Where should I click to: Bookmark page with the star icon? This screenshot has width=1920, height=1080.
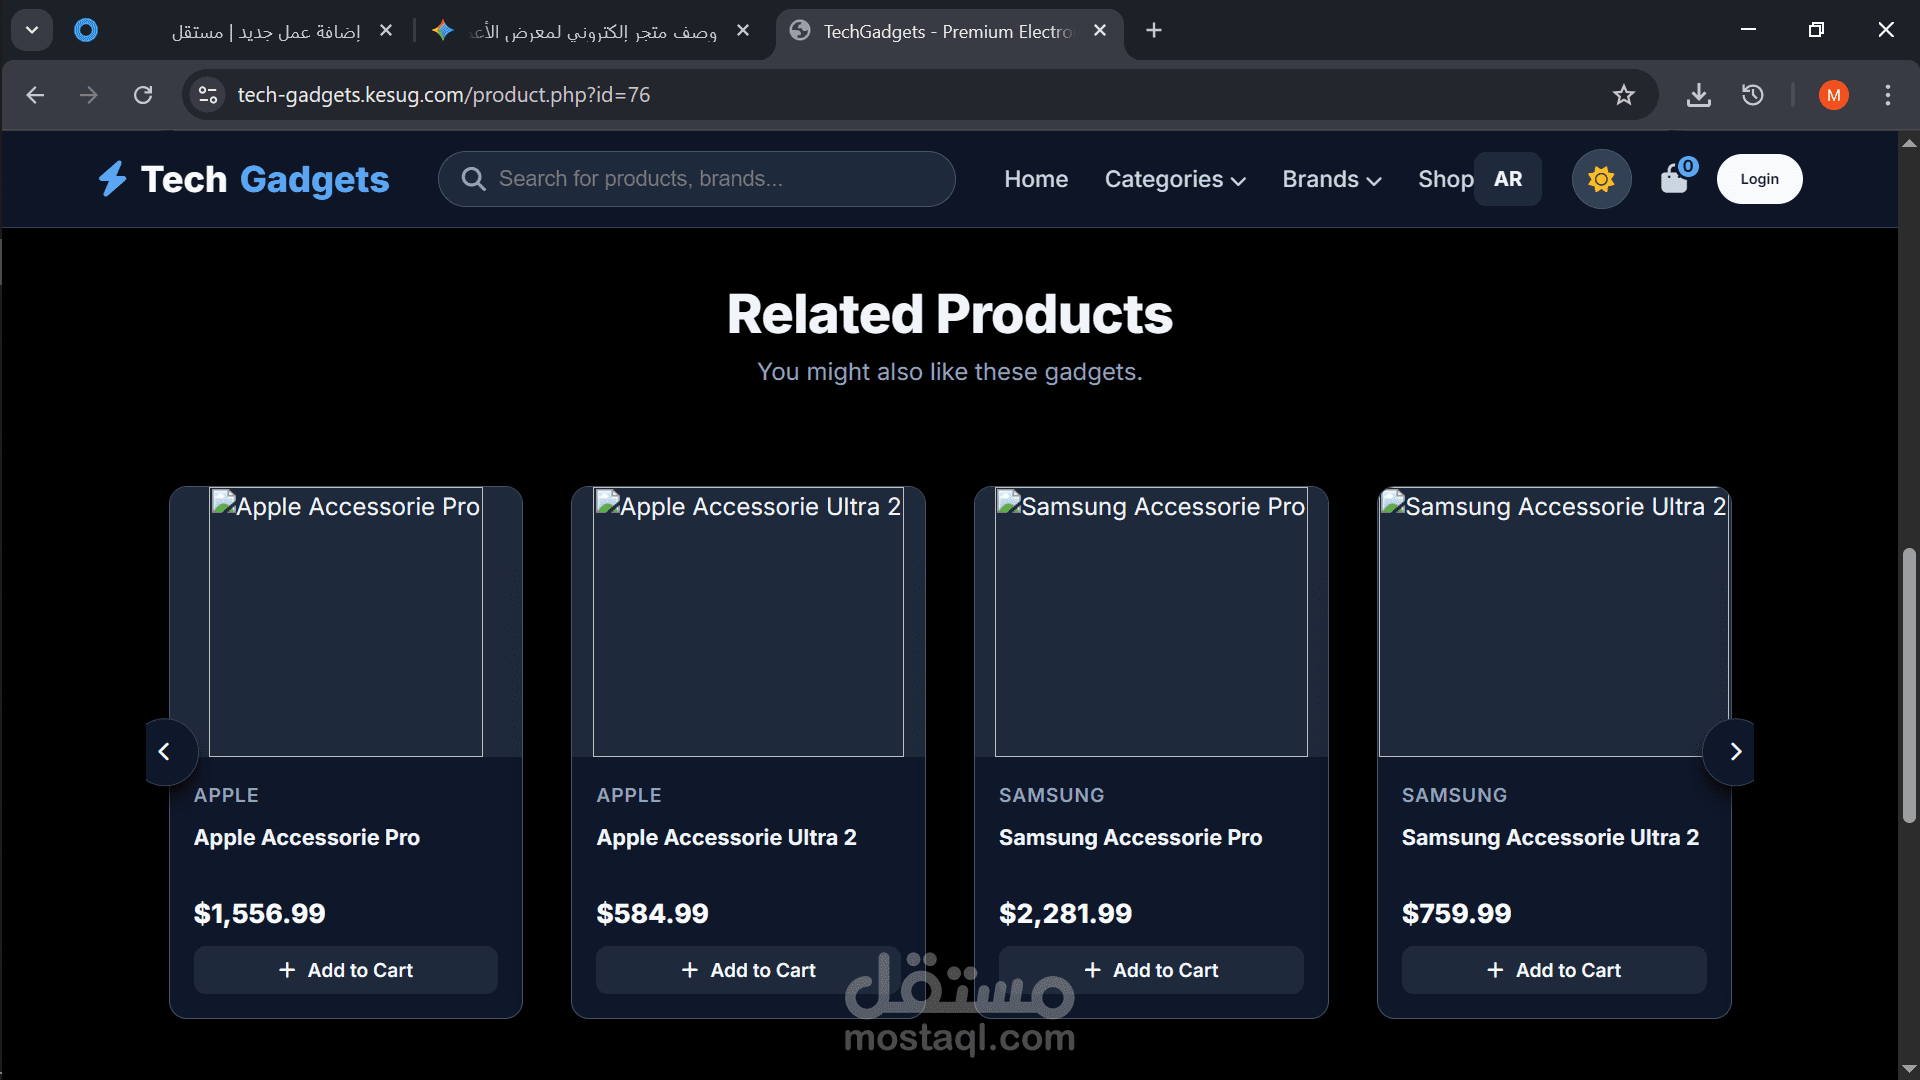click(x=1623, y=95)
